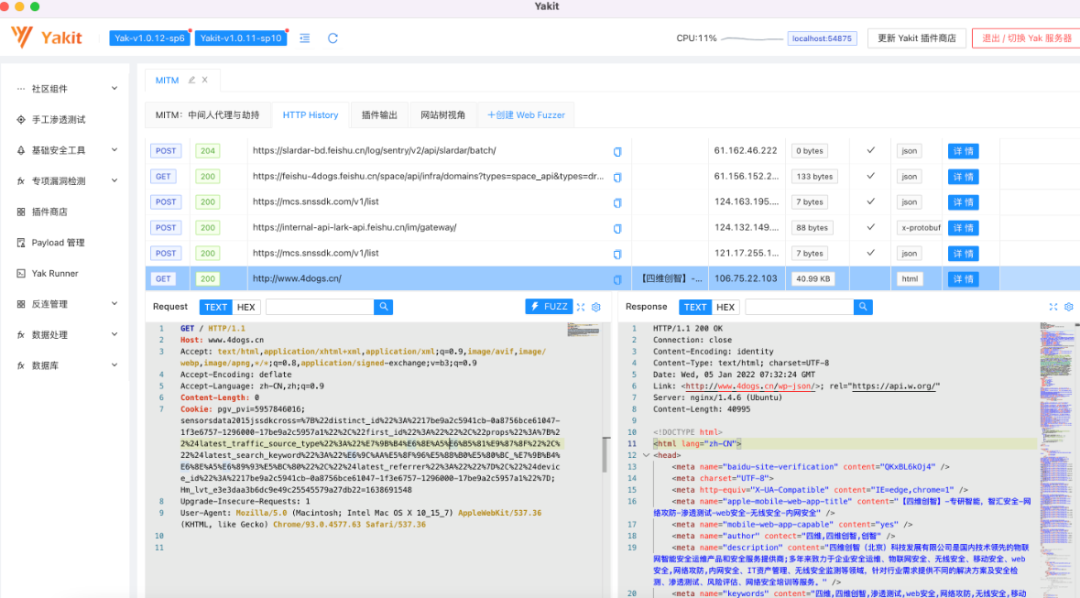This screenshot has width=1080, height=598.
Task: Expand 数据处理 menu chevron
Action: (114, 334)
